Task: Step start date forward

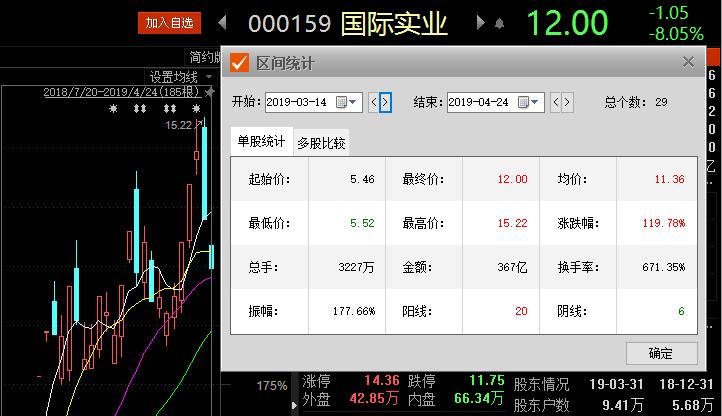Action: (x=385, y=102)
